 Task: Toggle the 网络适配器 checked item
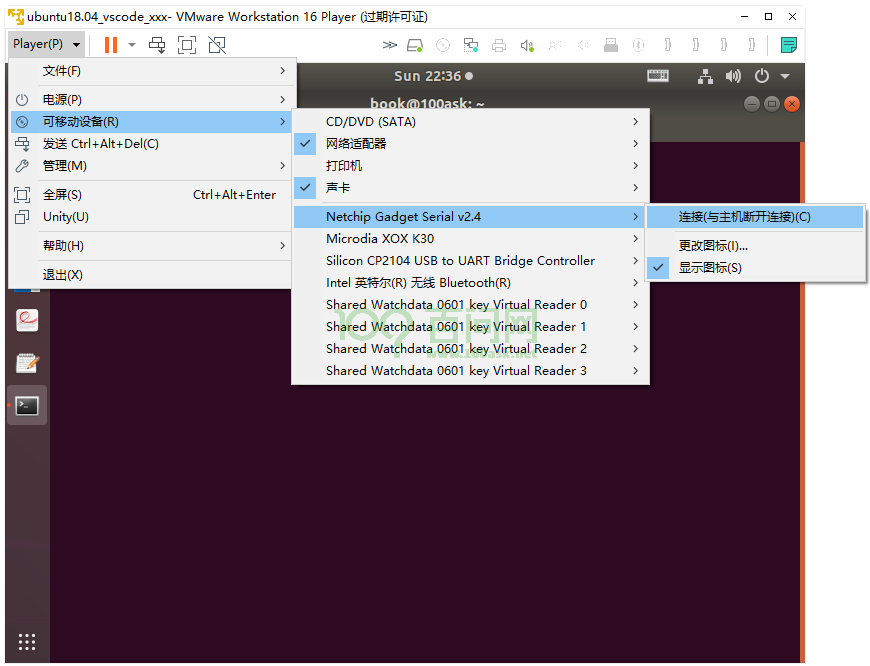[471, 144]
